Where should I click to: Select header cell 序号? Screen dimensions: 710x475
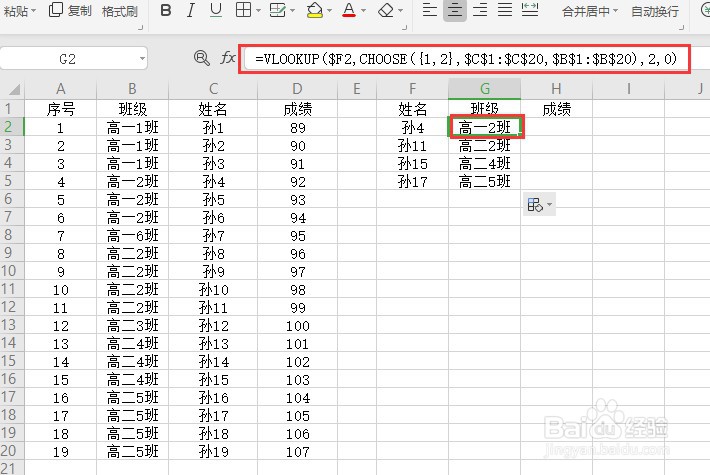click(x=61, y=109)
